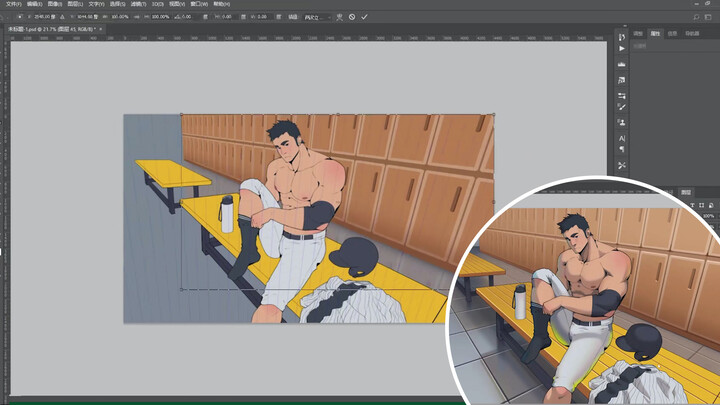Open the Histogram panel icon
The image size is (720, 405).
622,64
